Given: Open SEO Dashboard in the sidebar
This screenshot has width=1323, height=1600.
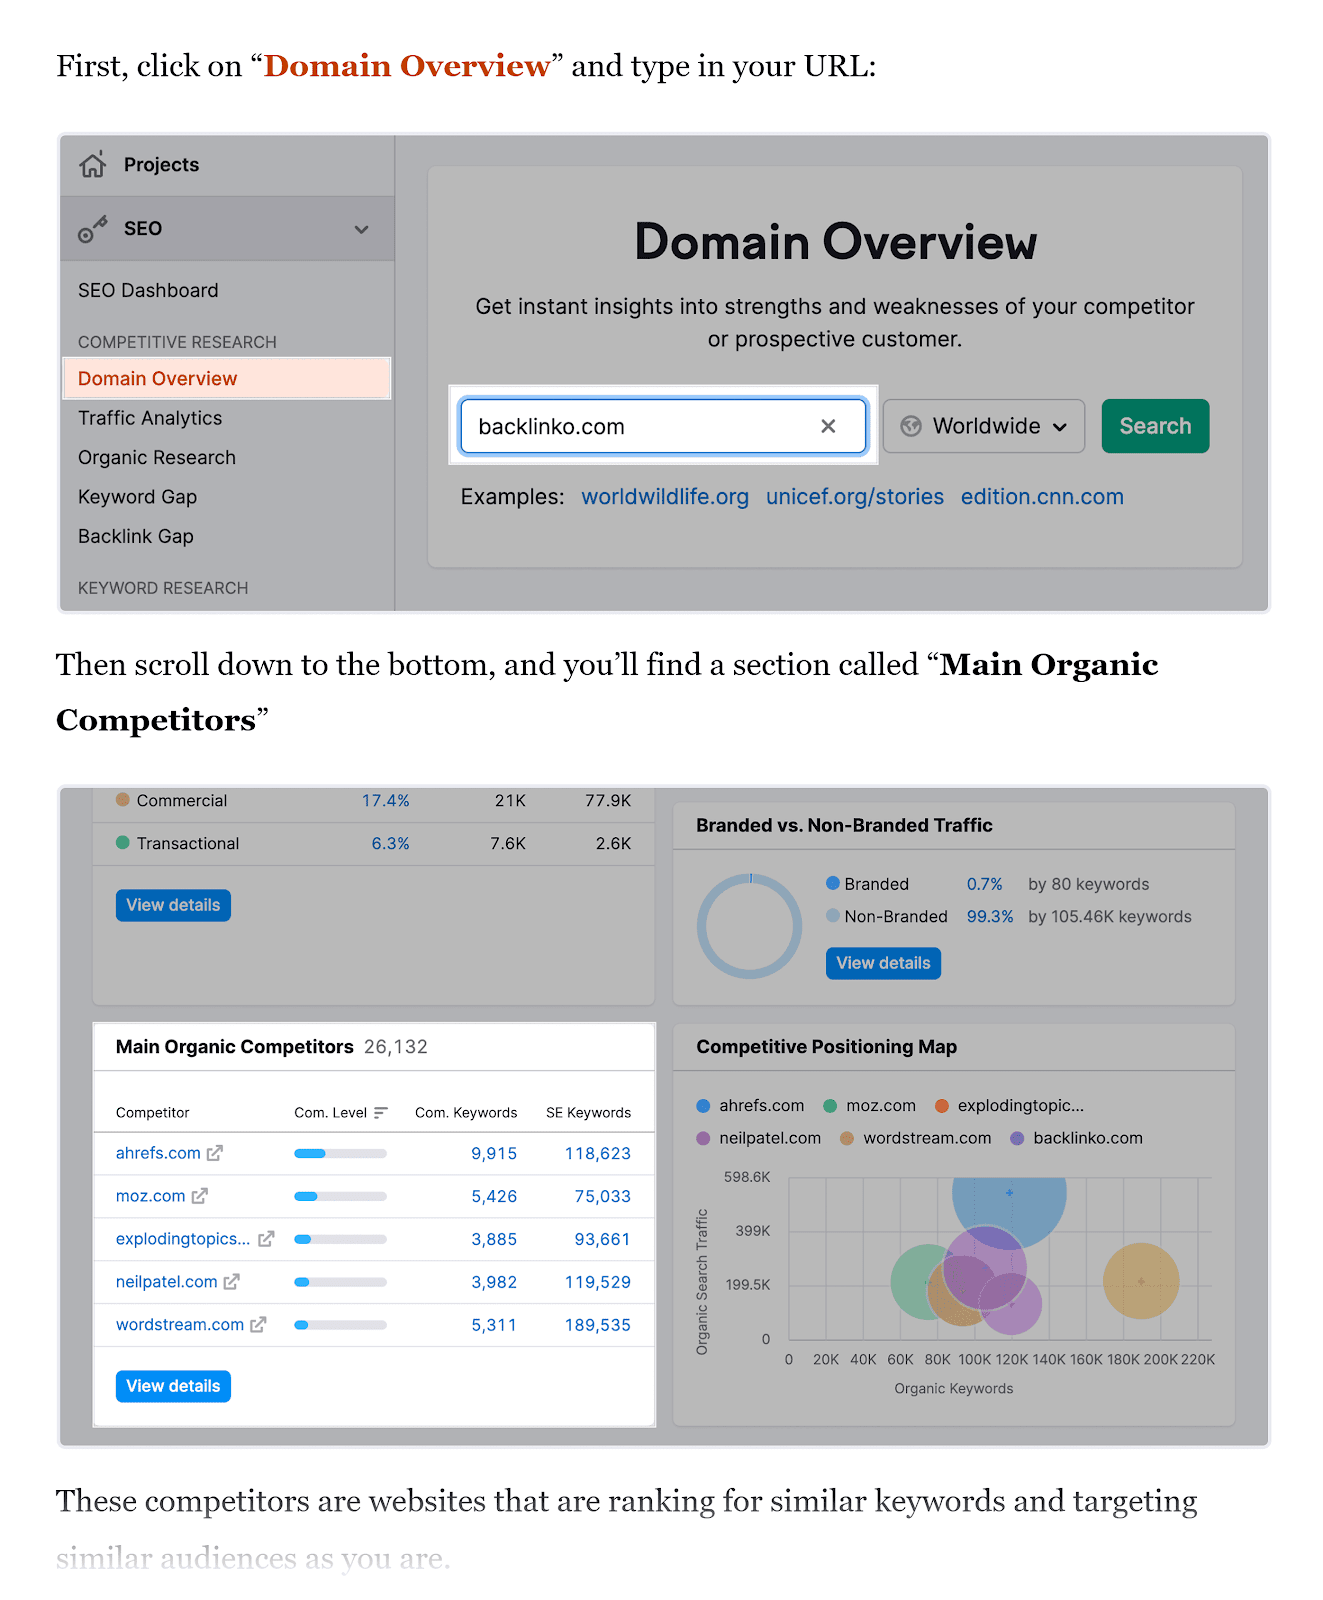Looking at the screenshot, I should click(x=148, y=290).
